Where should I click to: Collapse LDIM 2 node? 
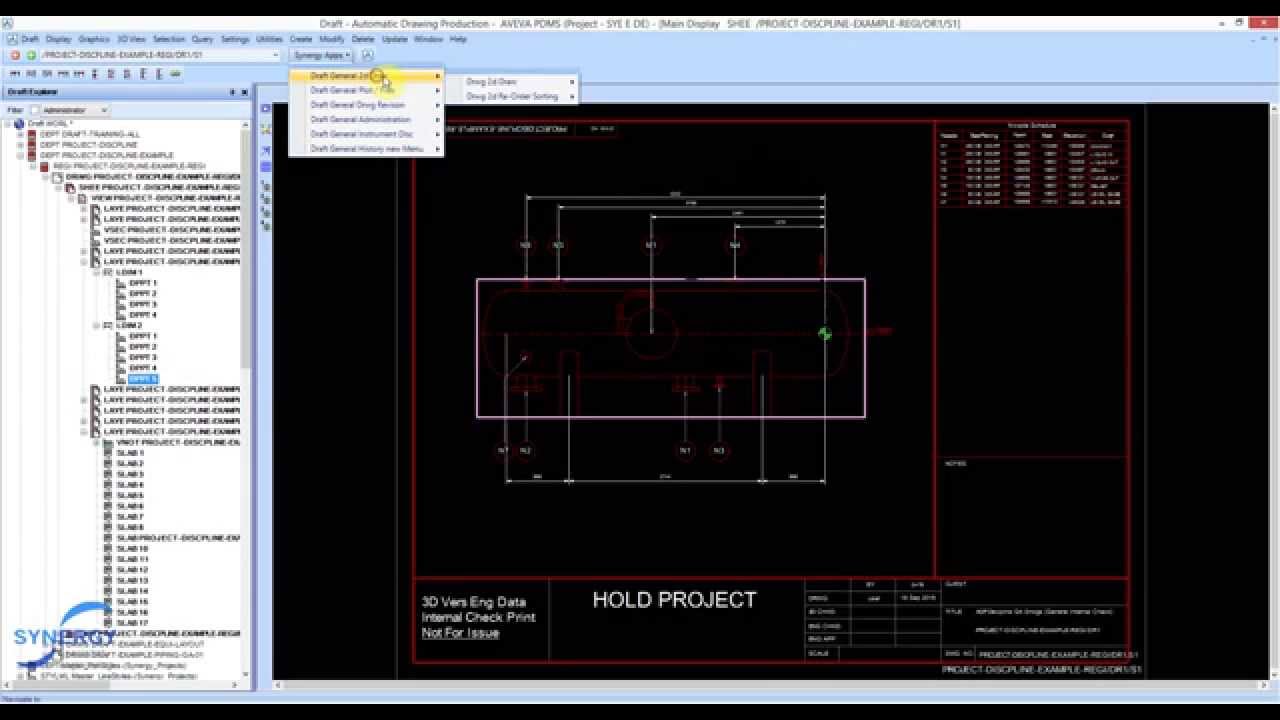pyautogui.click(x=96, y=325)
